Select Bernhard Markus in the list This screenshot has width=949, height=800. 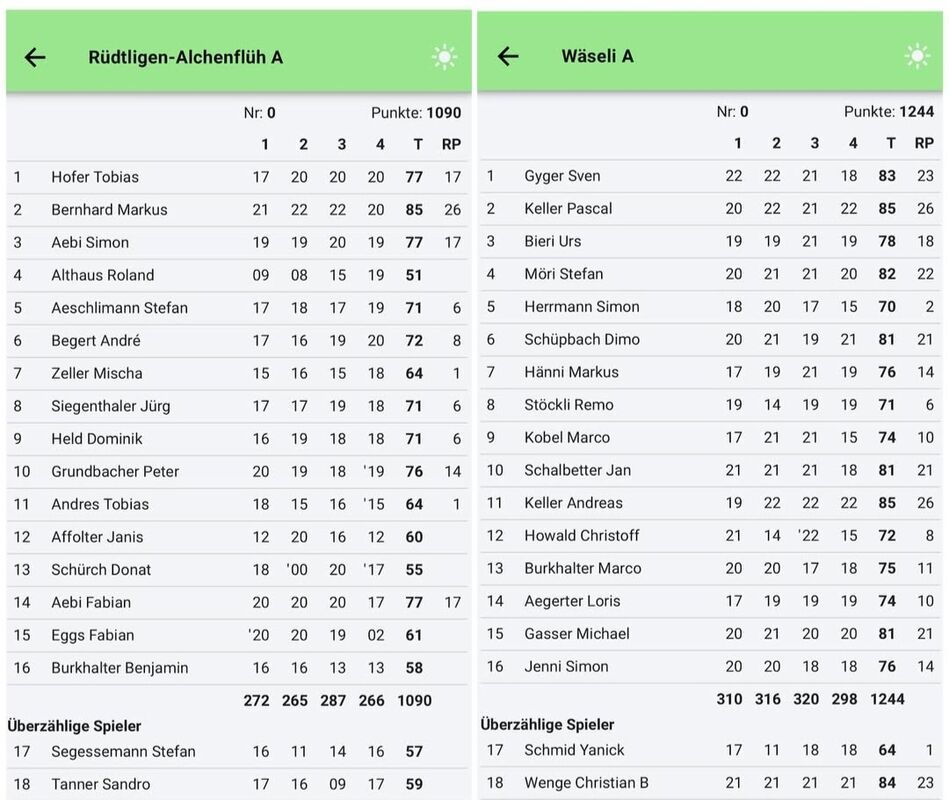(x=109, y=210)
